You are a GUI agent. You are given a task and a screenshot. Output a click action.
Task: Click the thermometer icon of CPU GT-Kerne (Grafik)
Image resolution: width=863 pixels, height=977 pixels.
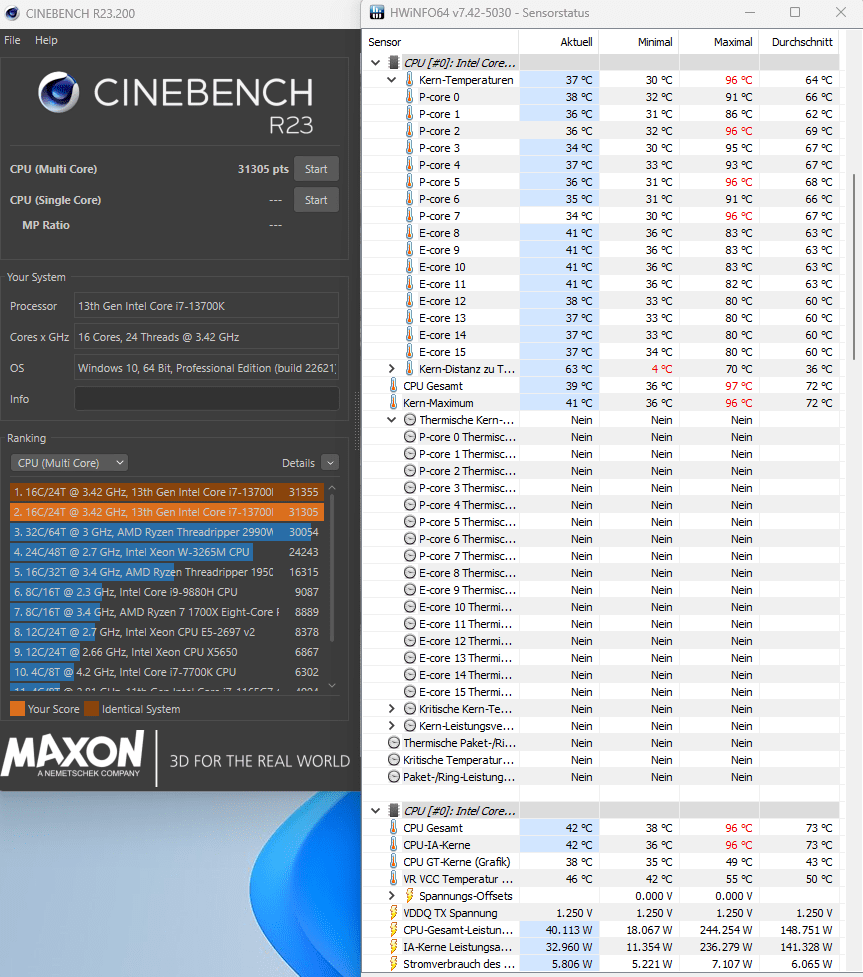393,862
